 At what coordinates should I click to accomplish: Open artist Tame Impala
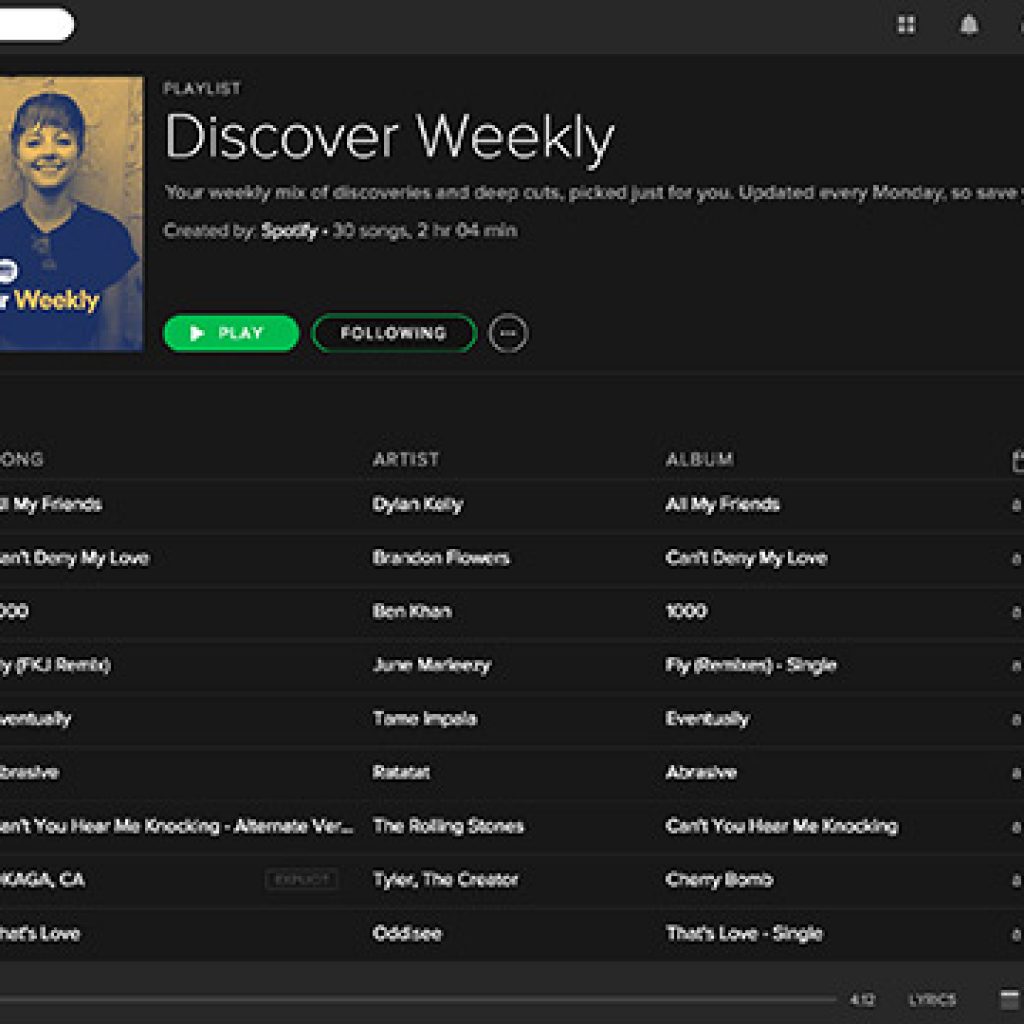click(424, 719)
